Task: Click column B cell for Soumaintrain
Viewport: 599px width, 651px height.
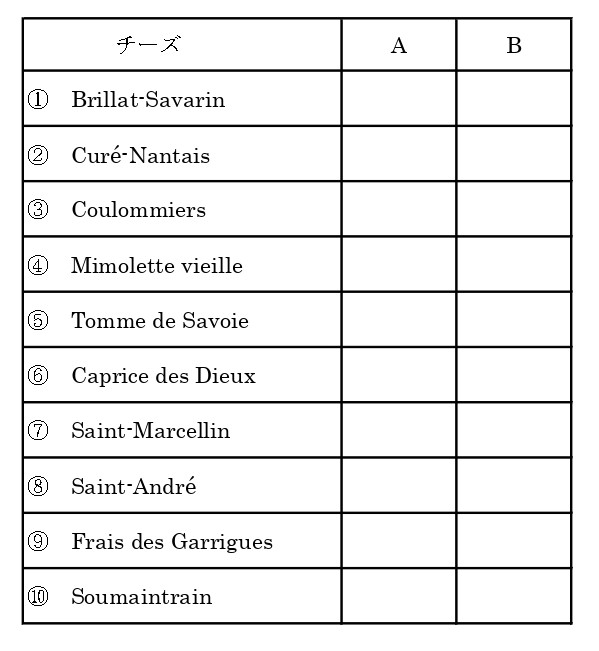Action: coord(514,596)
